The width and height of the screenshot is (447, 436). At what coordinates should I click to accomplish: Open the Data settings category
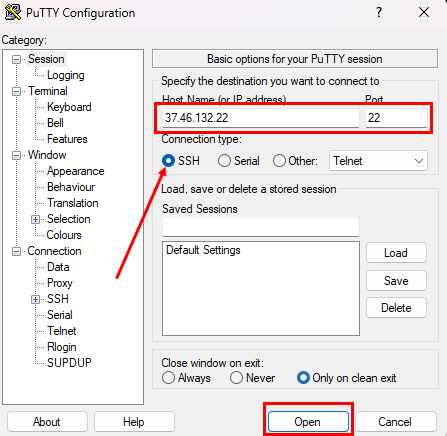pos(58,267)
